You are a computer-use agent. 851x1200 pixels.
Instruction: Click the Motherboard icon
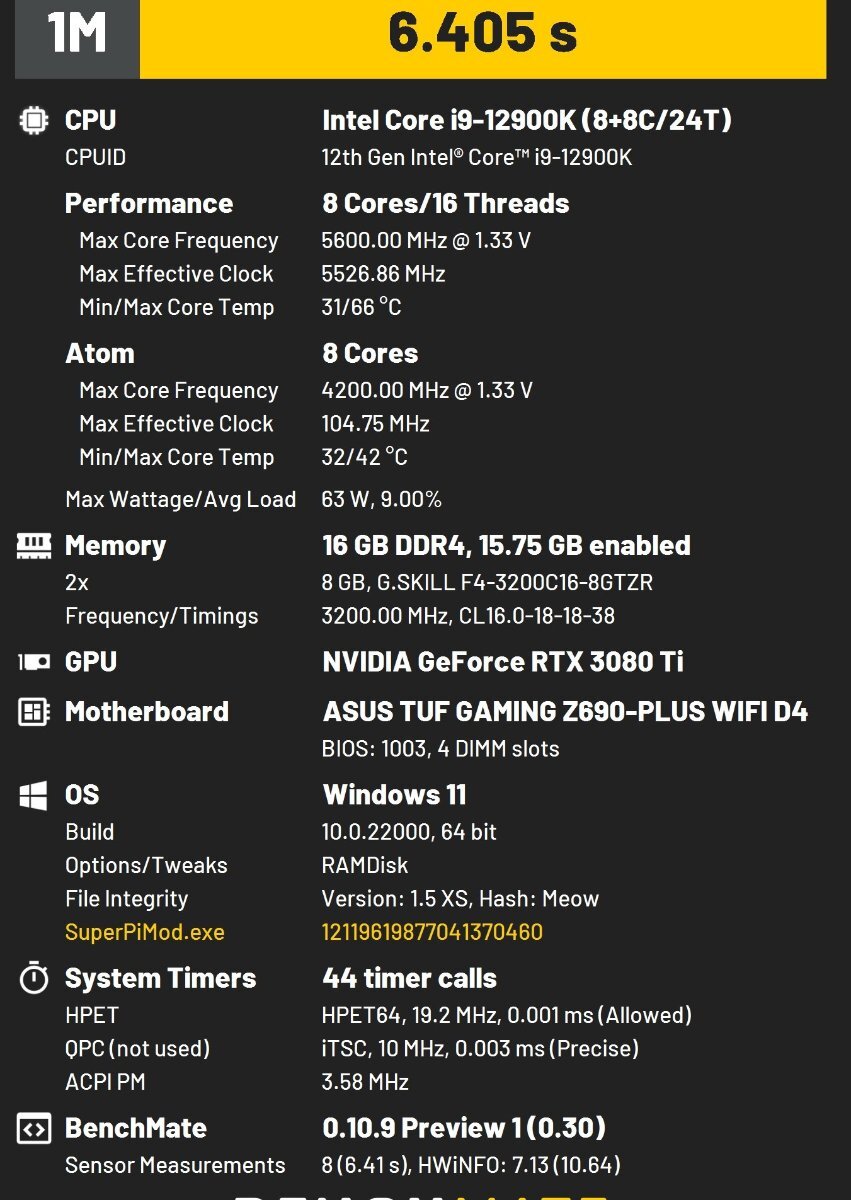pos(34,712)
